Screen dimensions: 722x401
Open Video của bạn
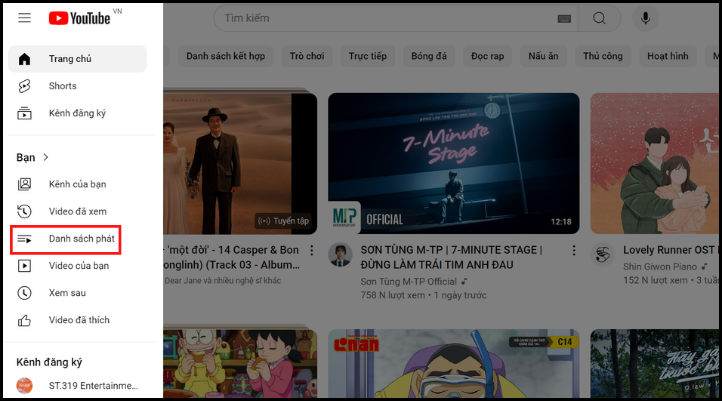pos(77,266)
